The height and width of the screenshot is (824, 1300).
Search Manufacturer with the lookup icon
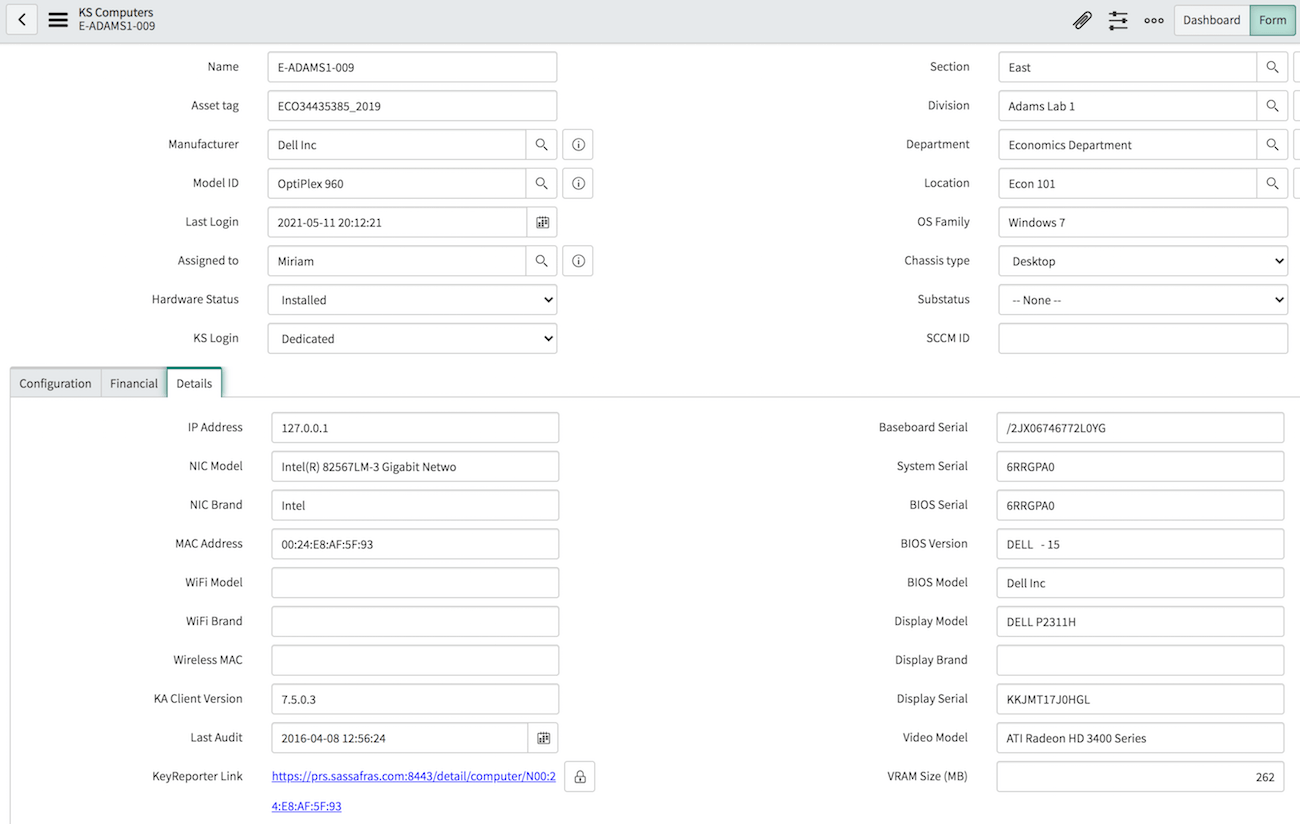[x=541, y=145]
